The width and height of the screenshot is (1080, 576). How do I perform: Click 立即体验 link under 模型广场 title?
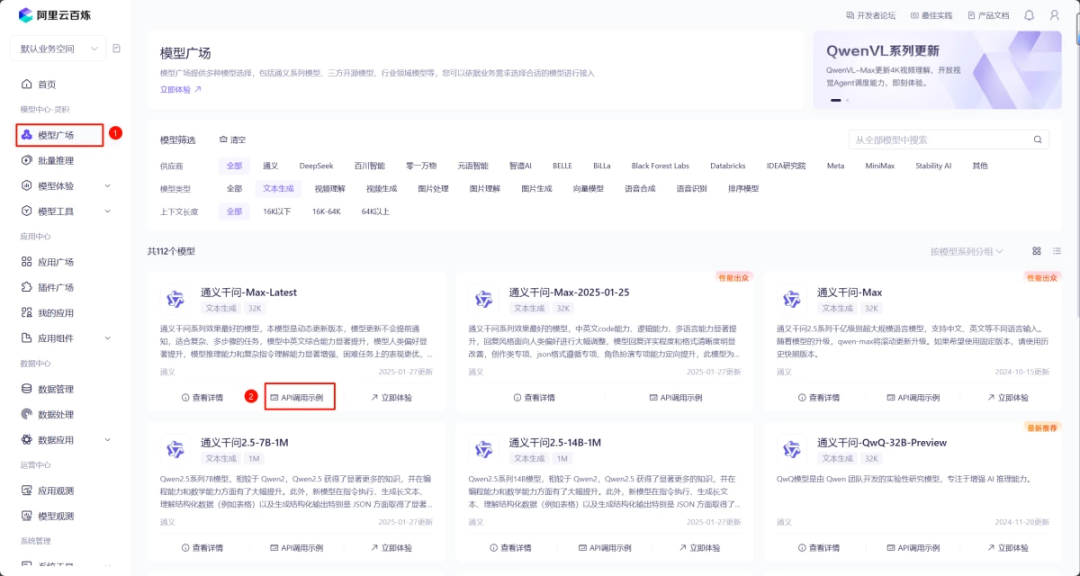(x=180, y=90)
